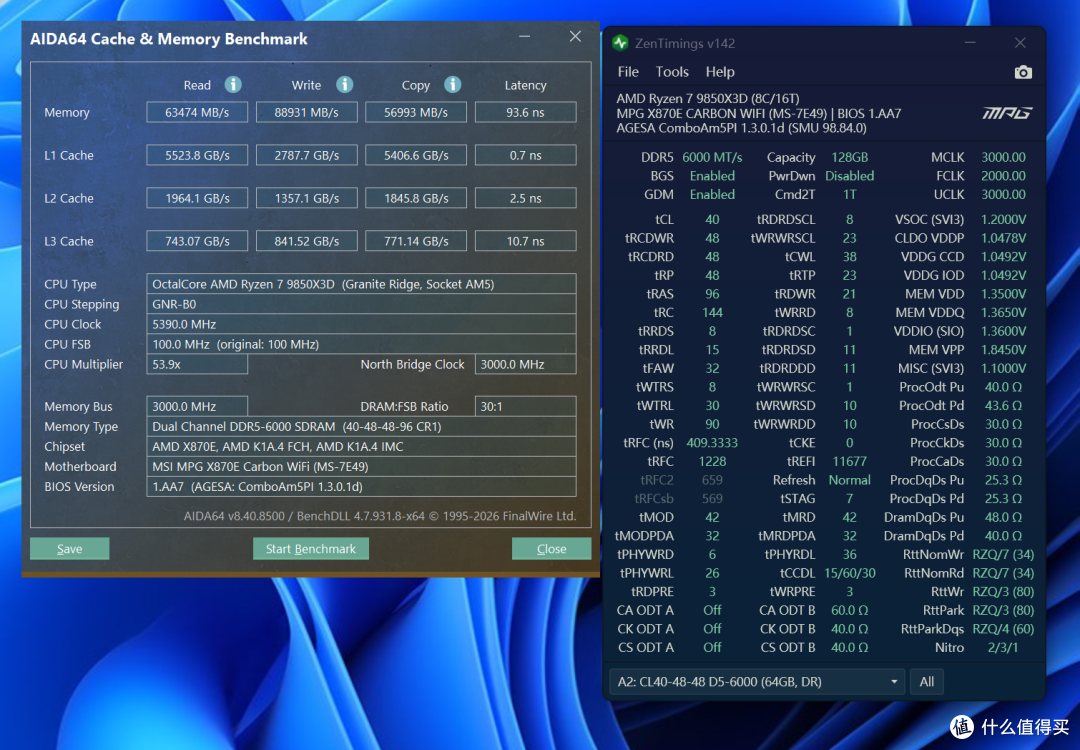Select the Memory Copy 56993 MB/s field
1080x750 pixels.
[416, 112]
